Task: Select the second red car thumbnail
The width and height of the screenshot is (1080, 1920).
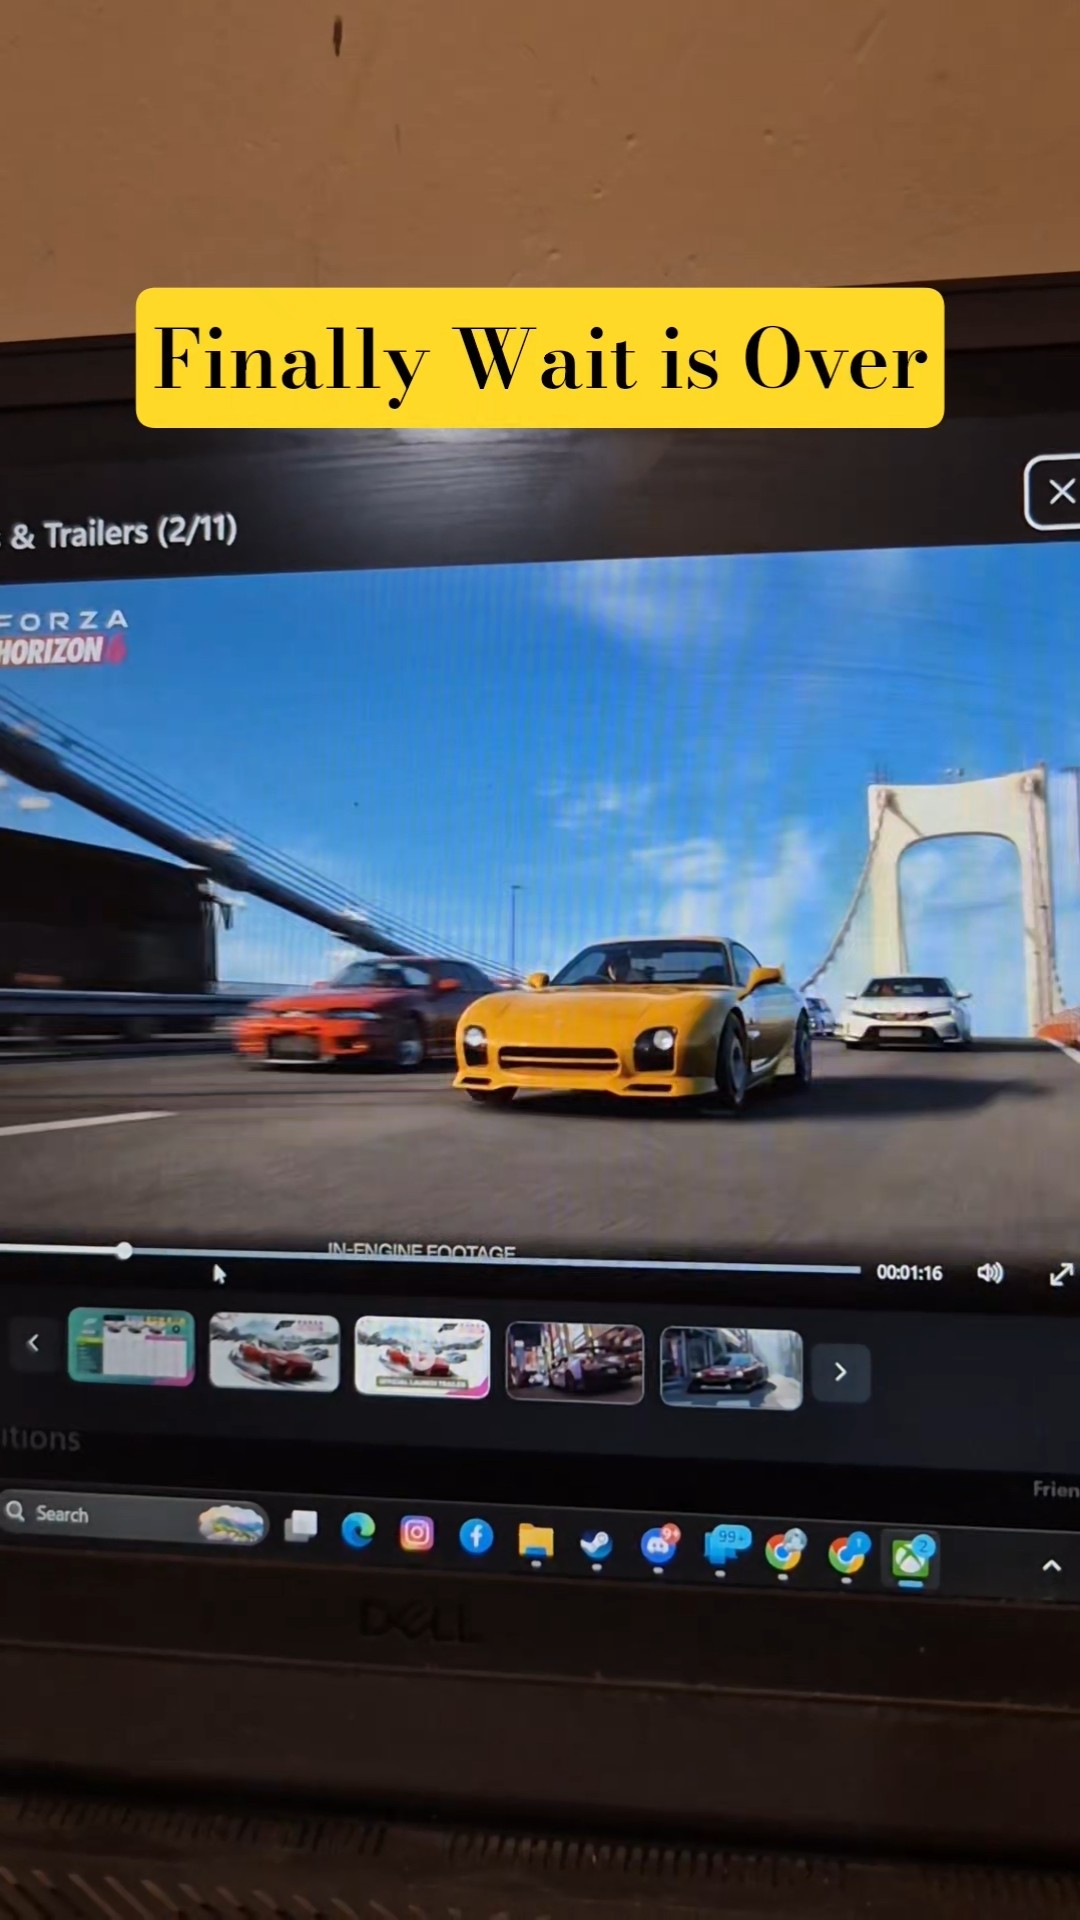Action: [274, 1352]
